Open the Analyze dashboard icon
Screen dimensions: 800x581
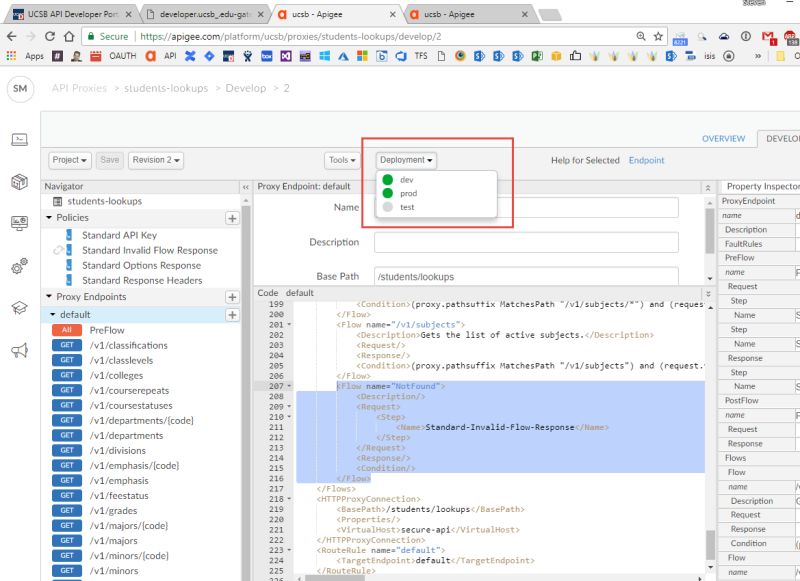click(22, 224)
